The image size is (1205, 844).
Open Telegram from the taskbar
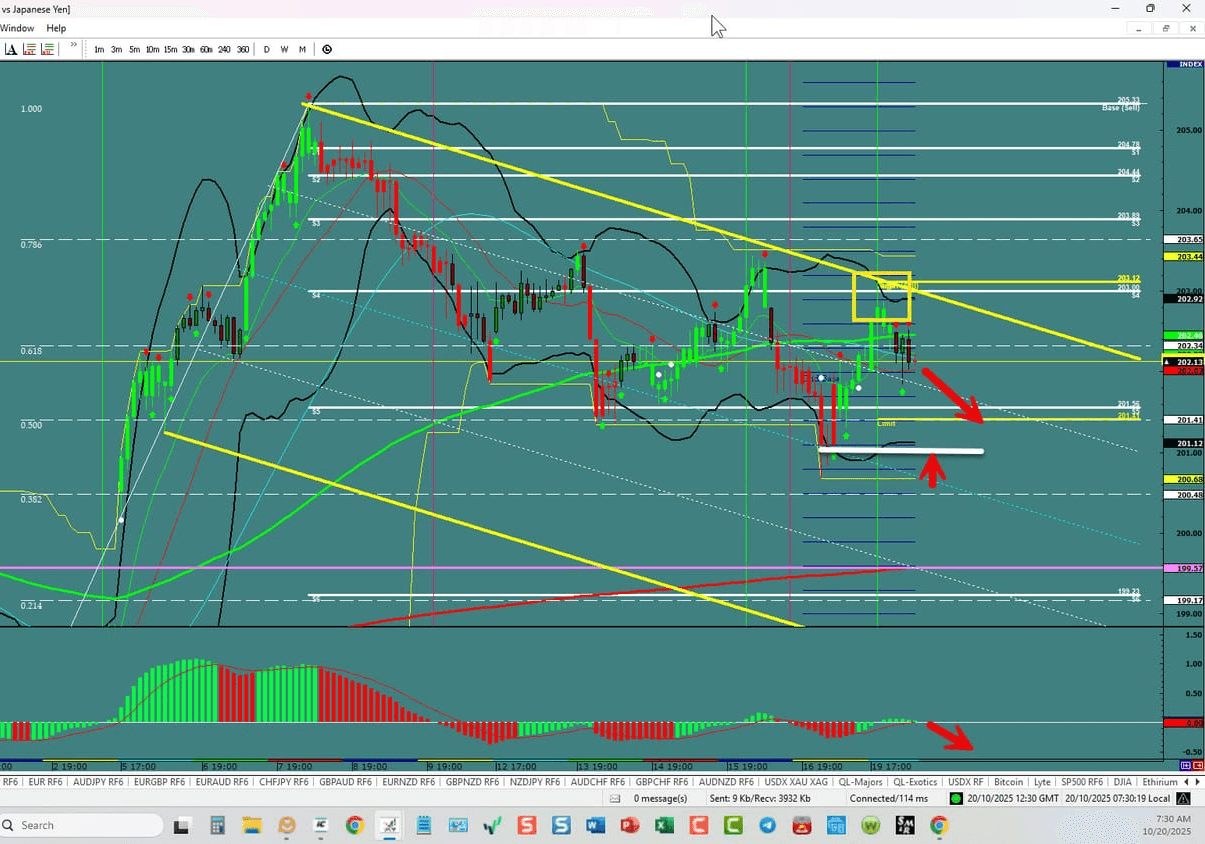(766, 825)
